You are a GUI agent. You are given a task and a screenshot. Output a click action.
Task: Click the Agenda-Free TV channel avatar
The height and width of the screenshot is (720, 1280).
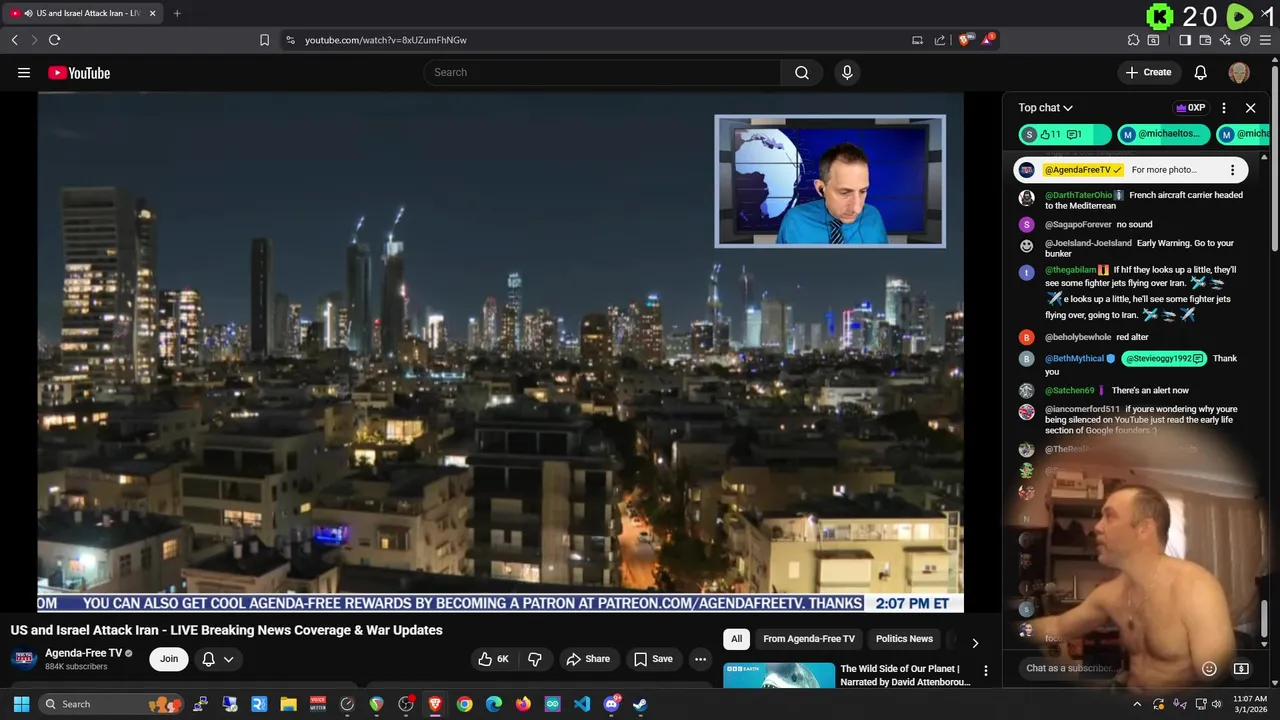click(24, 659)
